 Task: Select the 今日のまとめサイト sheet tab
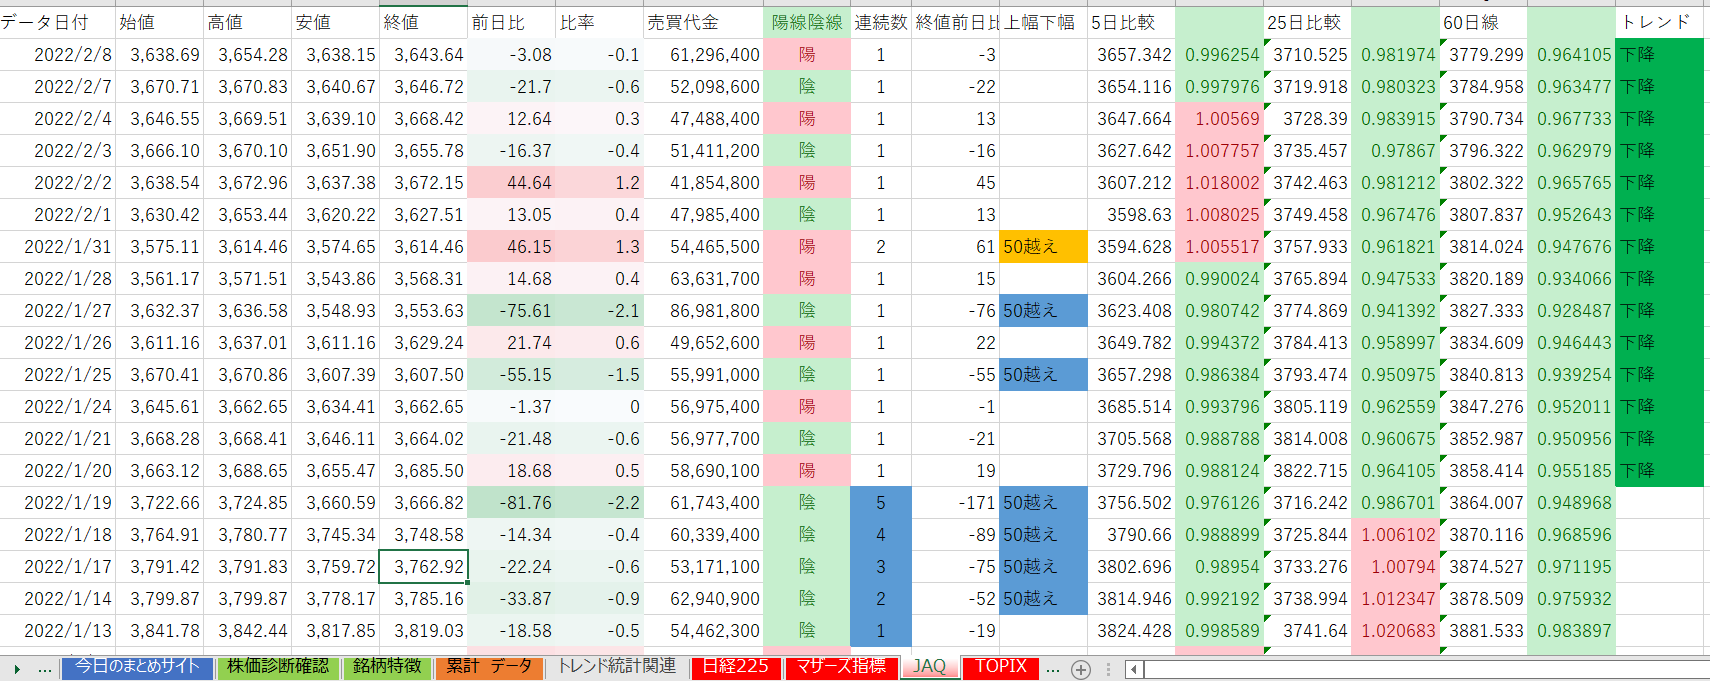[x=137, y=667]
